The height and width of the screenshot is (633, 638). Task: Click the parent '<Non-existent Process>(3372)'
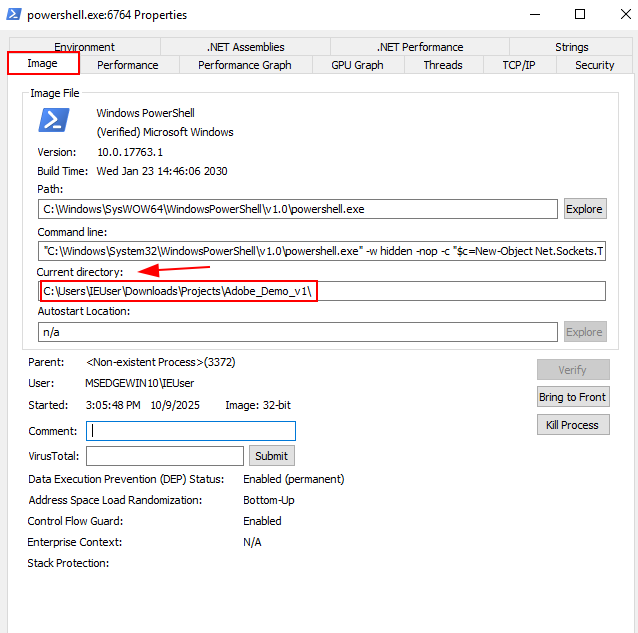click(161, 362)
